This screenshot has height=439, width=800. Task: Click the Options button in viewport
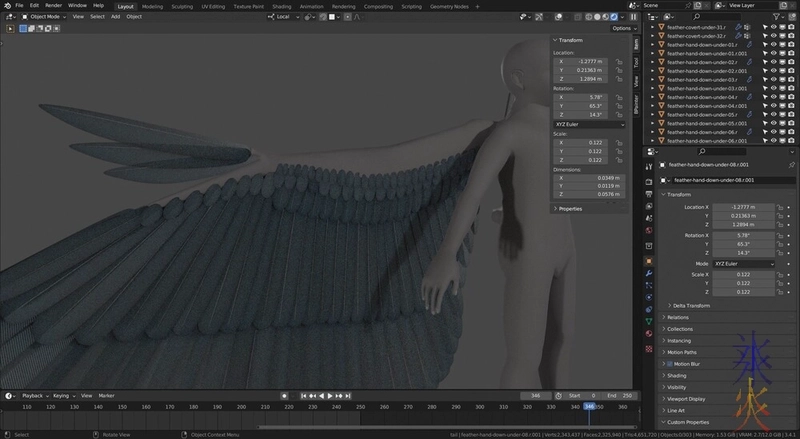(622, 28)
